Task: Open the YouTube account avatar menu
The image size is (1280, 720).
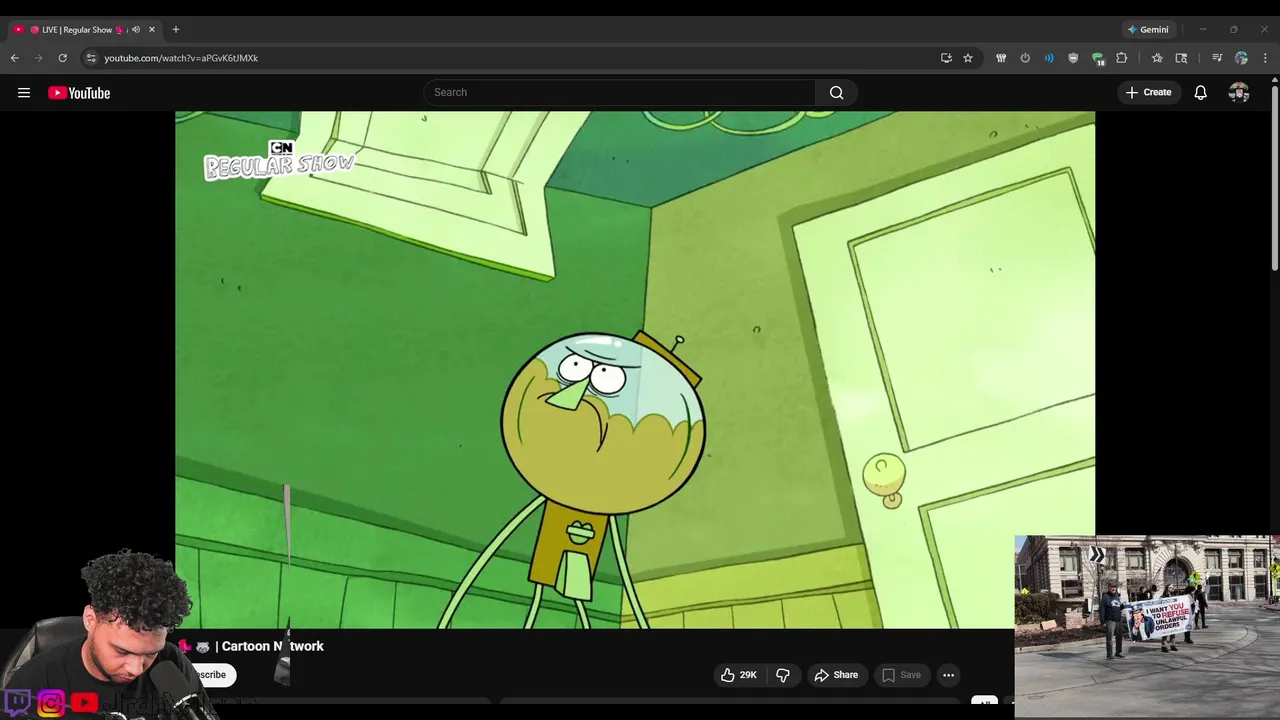Action: [x=1239, y=93]
